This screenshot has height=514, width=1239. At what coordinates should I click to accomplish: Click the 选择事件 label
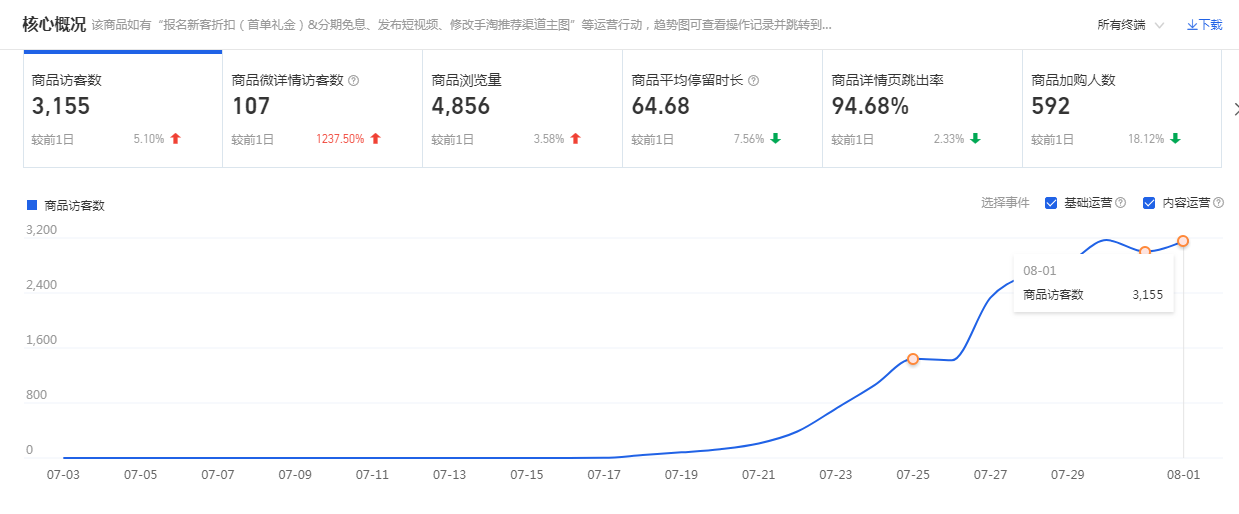tap(1005, 203)
